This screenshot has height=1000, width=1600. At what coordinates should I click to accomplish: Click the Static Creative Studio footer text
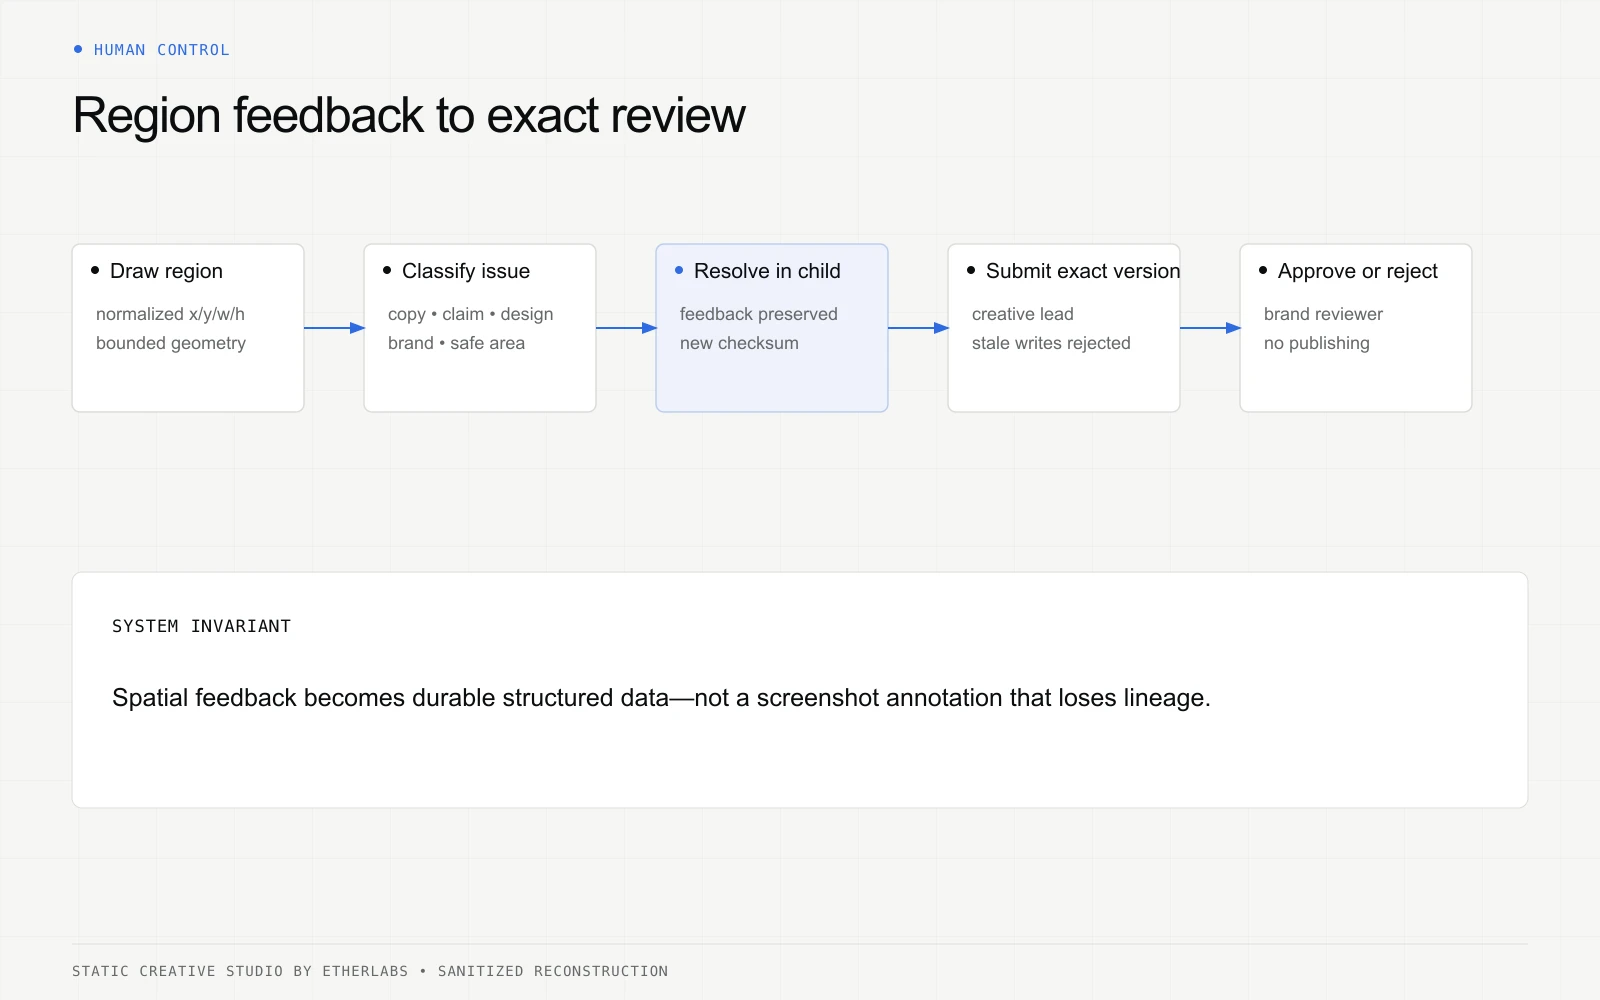coord(370,971)
